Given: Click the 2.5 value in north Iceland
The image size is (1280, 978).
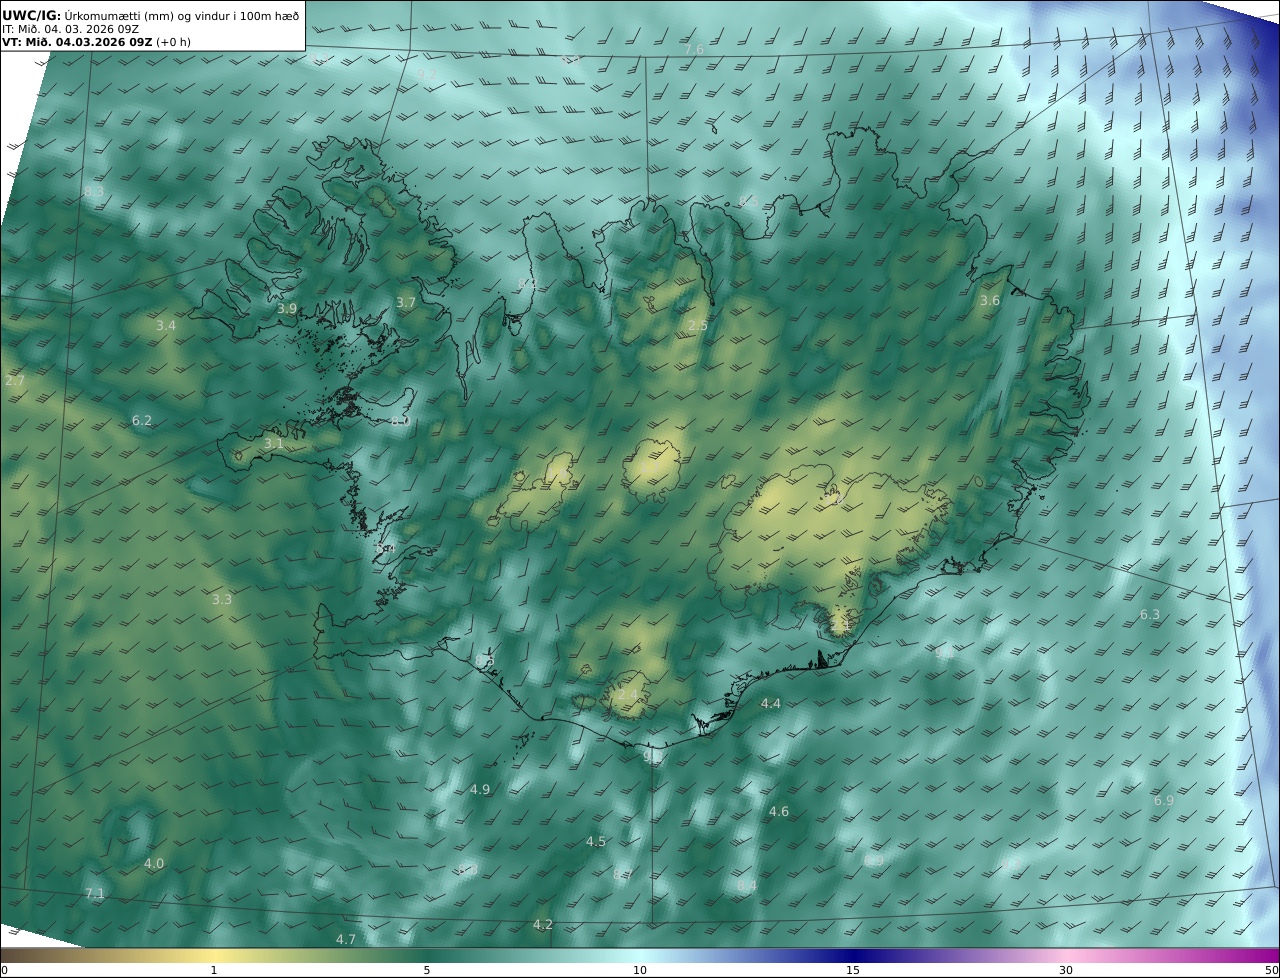Looking at the screenshot, I should click(x=698, y=326).
